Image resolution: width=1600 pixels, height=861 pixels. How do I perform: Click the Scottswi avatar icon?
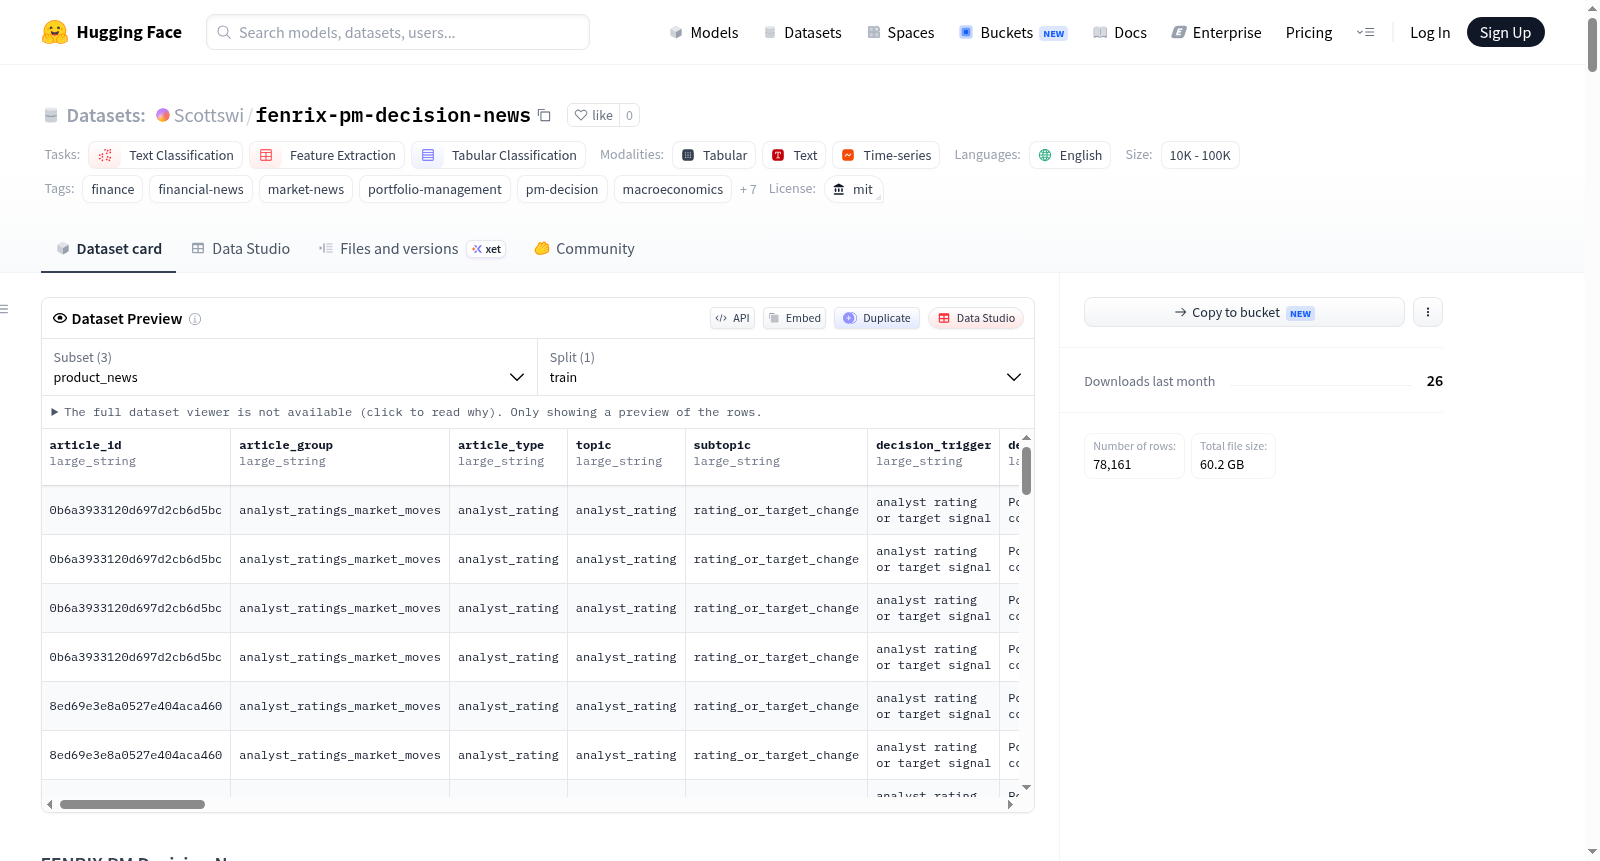pyautogui.click(x=163, y=115)
